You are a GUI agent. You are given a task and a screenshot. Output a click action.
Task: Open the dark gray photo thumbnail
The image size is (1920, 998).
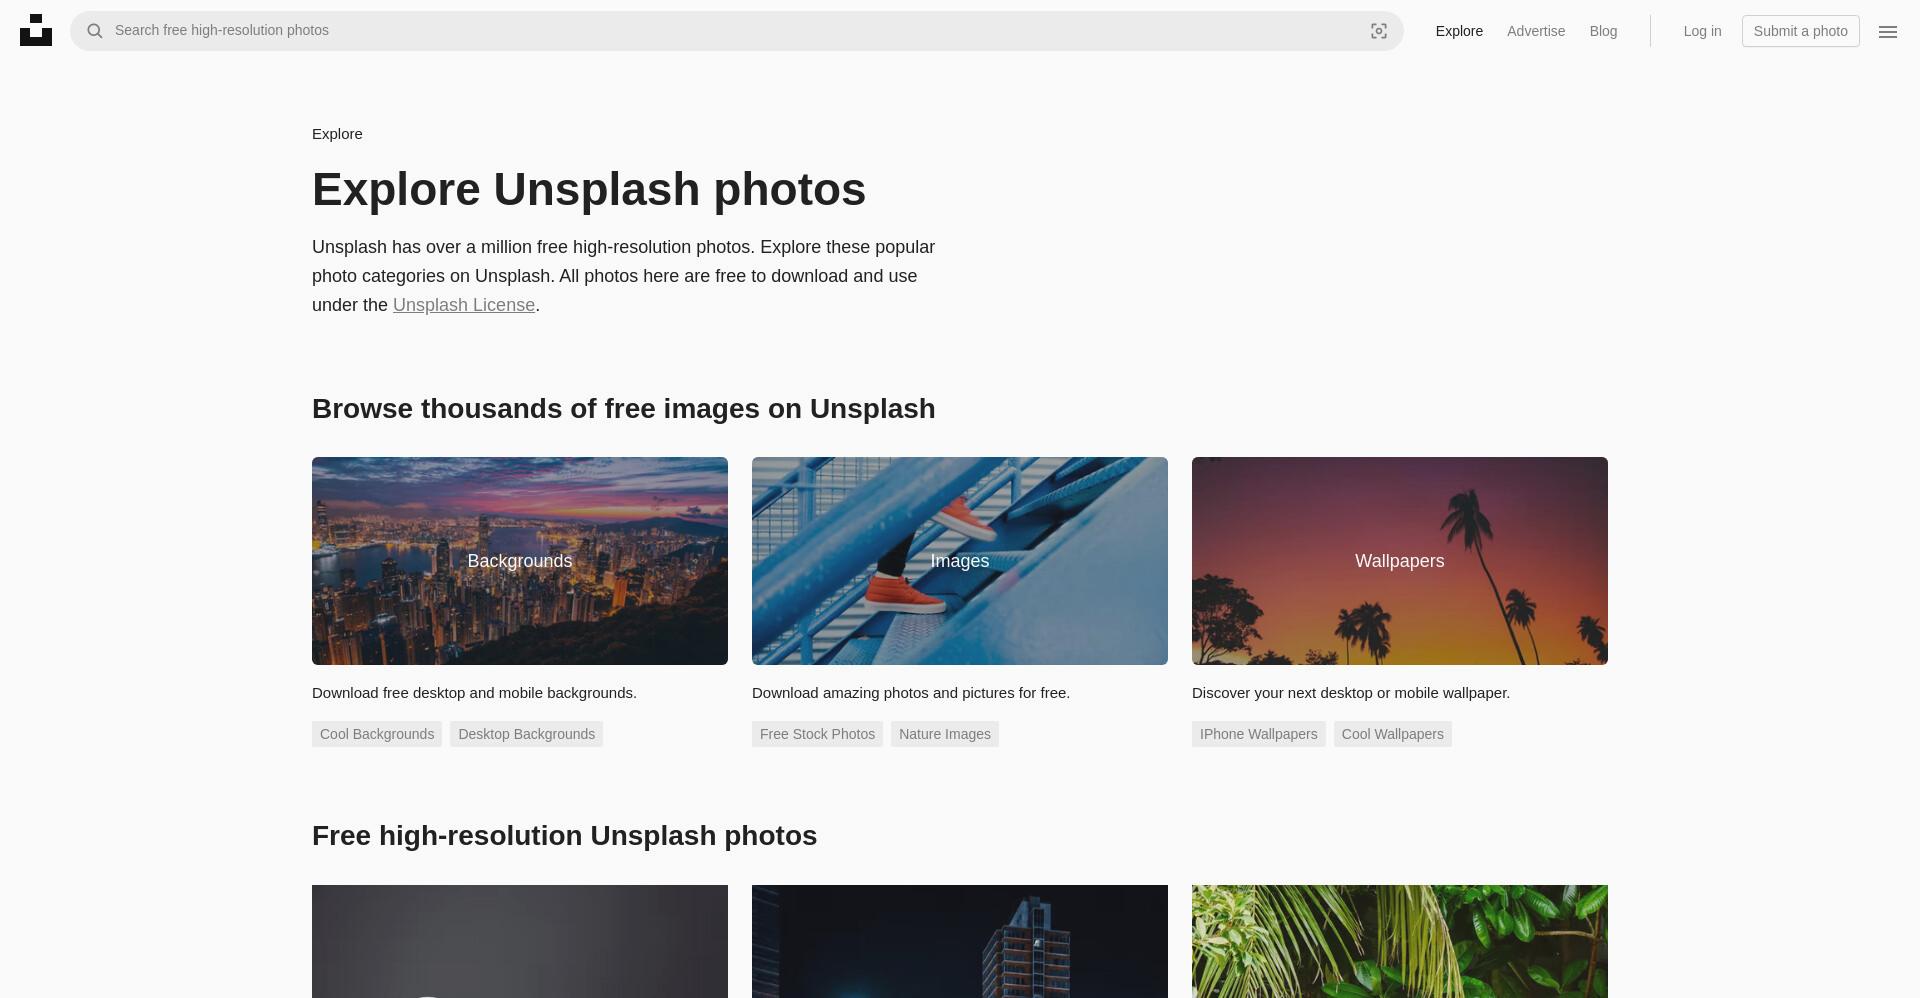[x=520, y=941]
